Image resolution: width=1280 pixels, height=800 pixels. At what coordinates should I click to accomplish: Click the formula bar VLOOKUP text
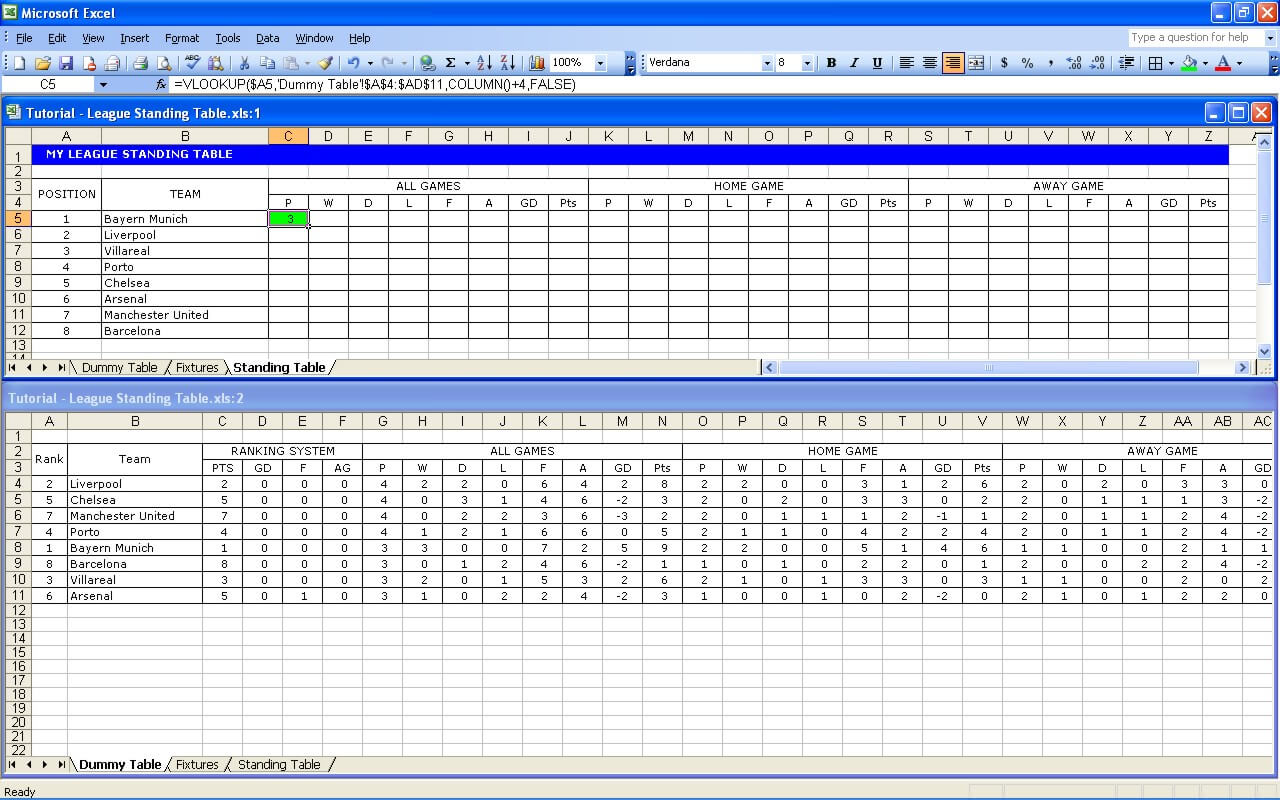[374, 85]
